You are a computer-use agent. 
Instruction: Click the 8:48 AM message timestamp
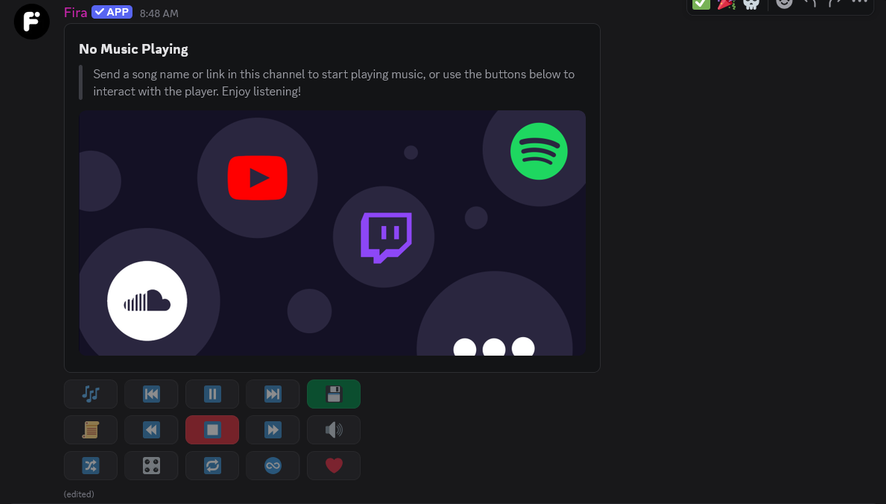[x=159, y=14]
